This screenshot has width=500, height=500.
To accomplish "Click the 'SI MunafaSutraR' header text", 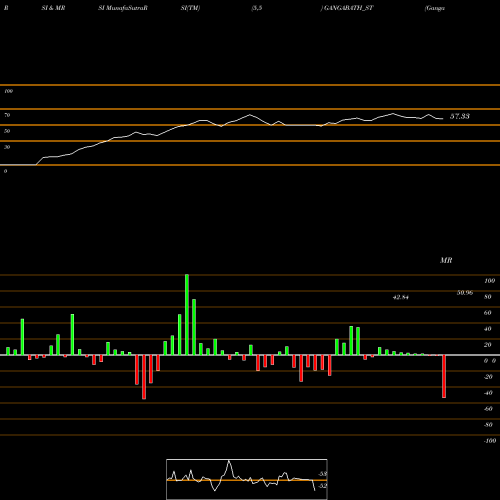I will (x=123, y=8).
